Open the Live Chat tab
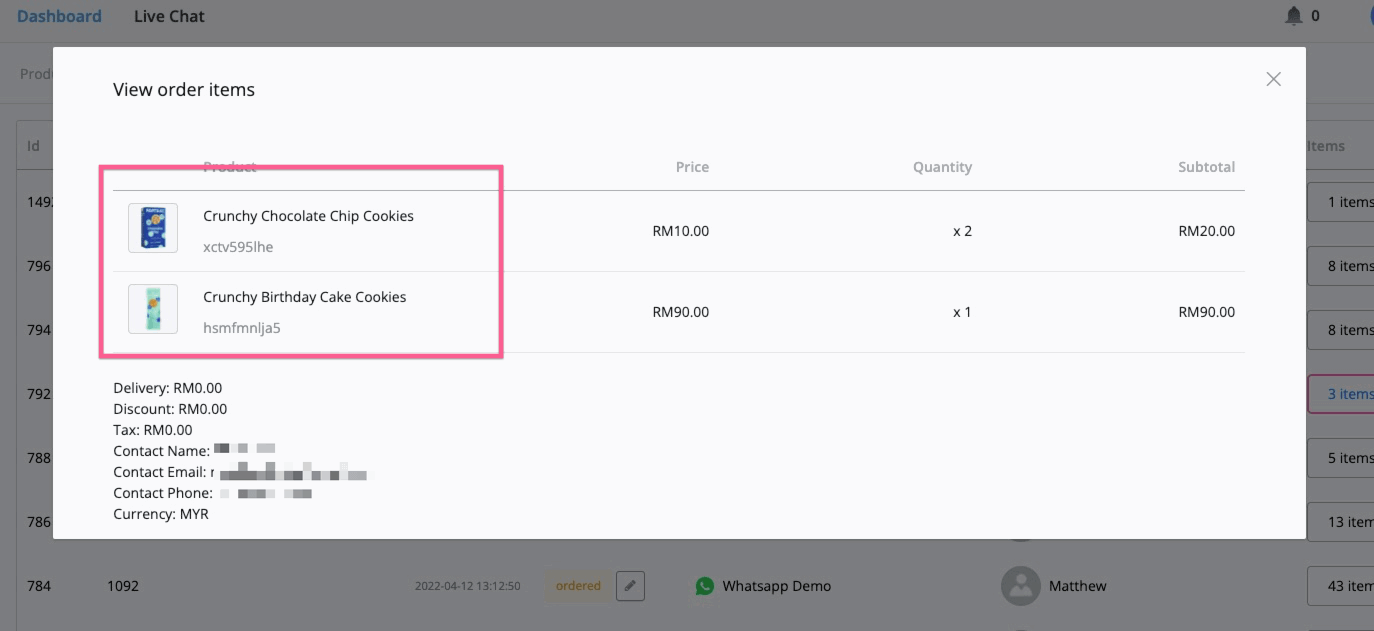Image resolution: width=1374 pixels, height=631 pixels. coord(169,16)
